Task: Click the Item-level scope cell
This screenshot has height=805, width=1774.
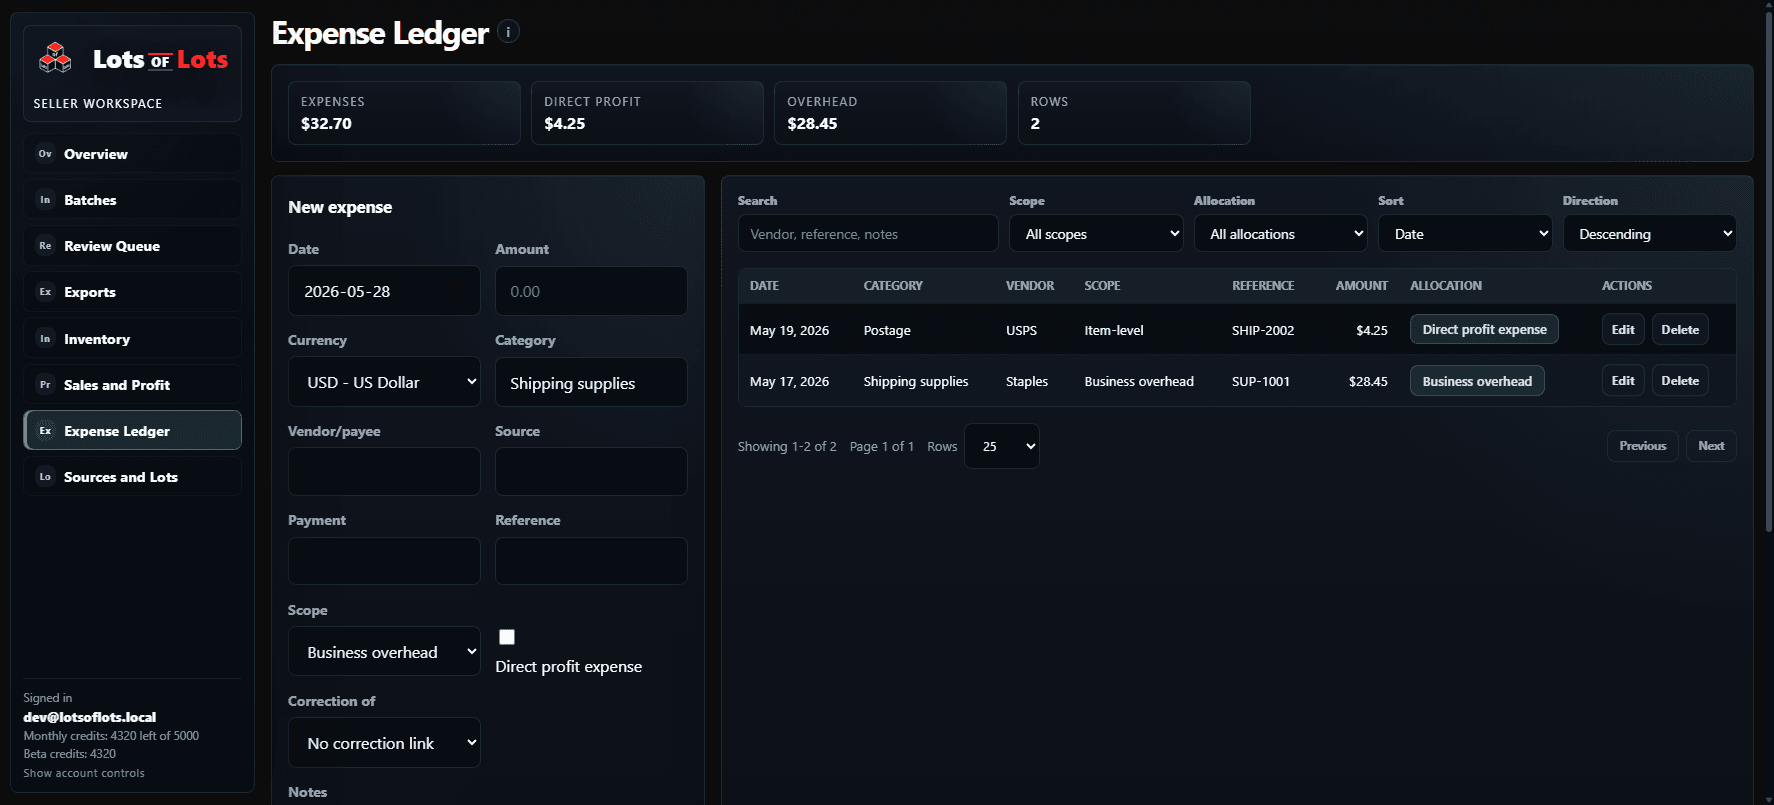Action: tap(1114, 330)
